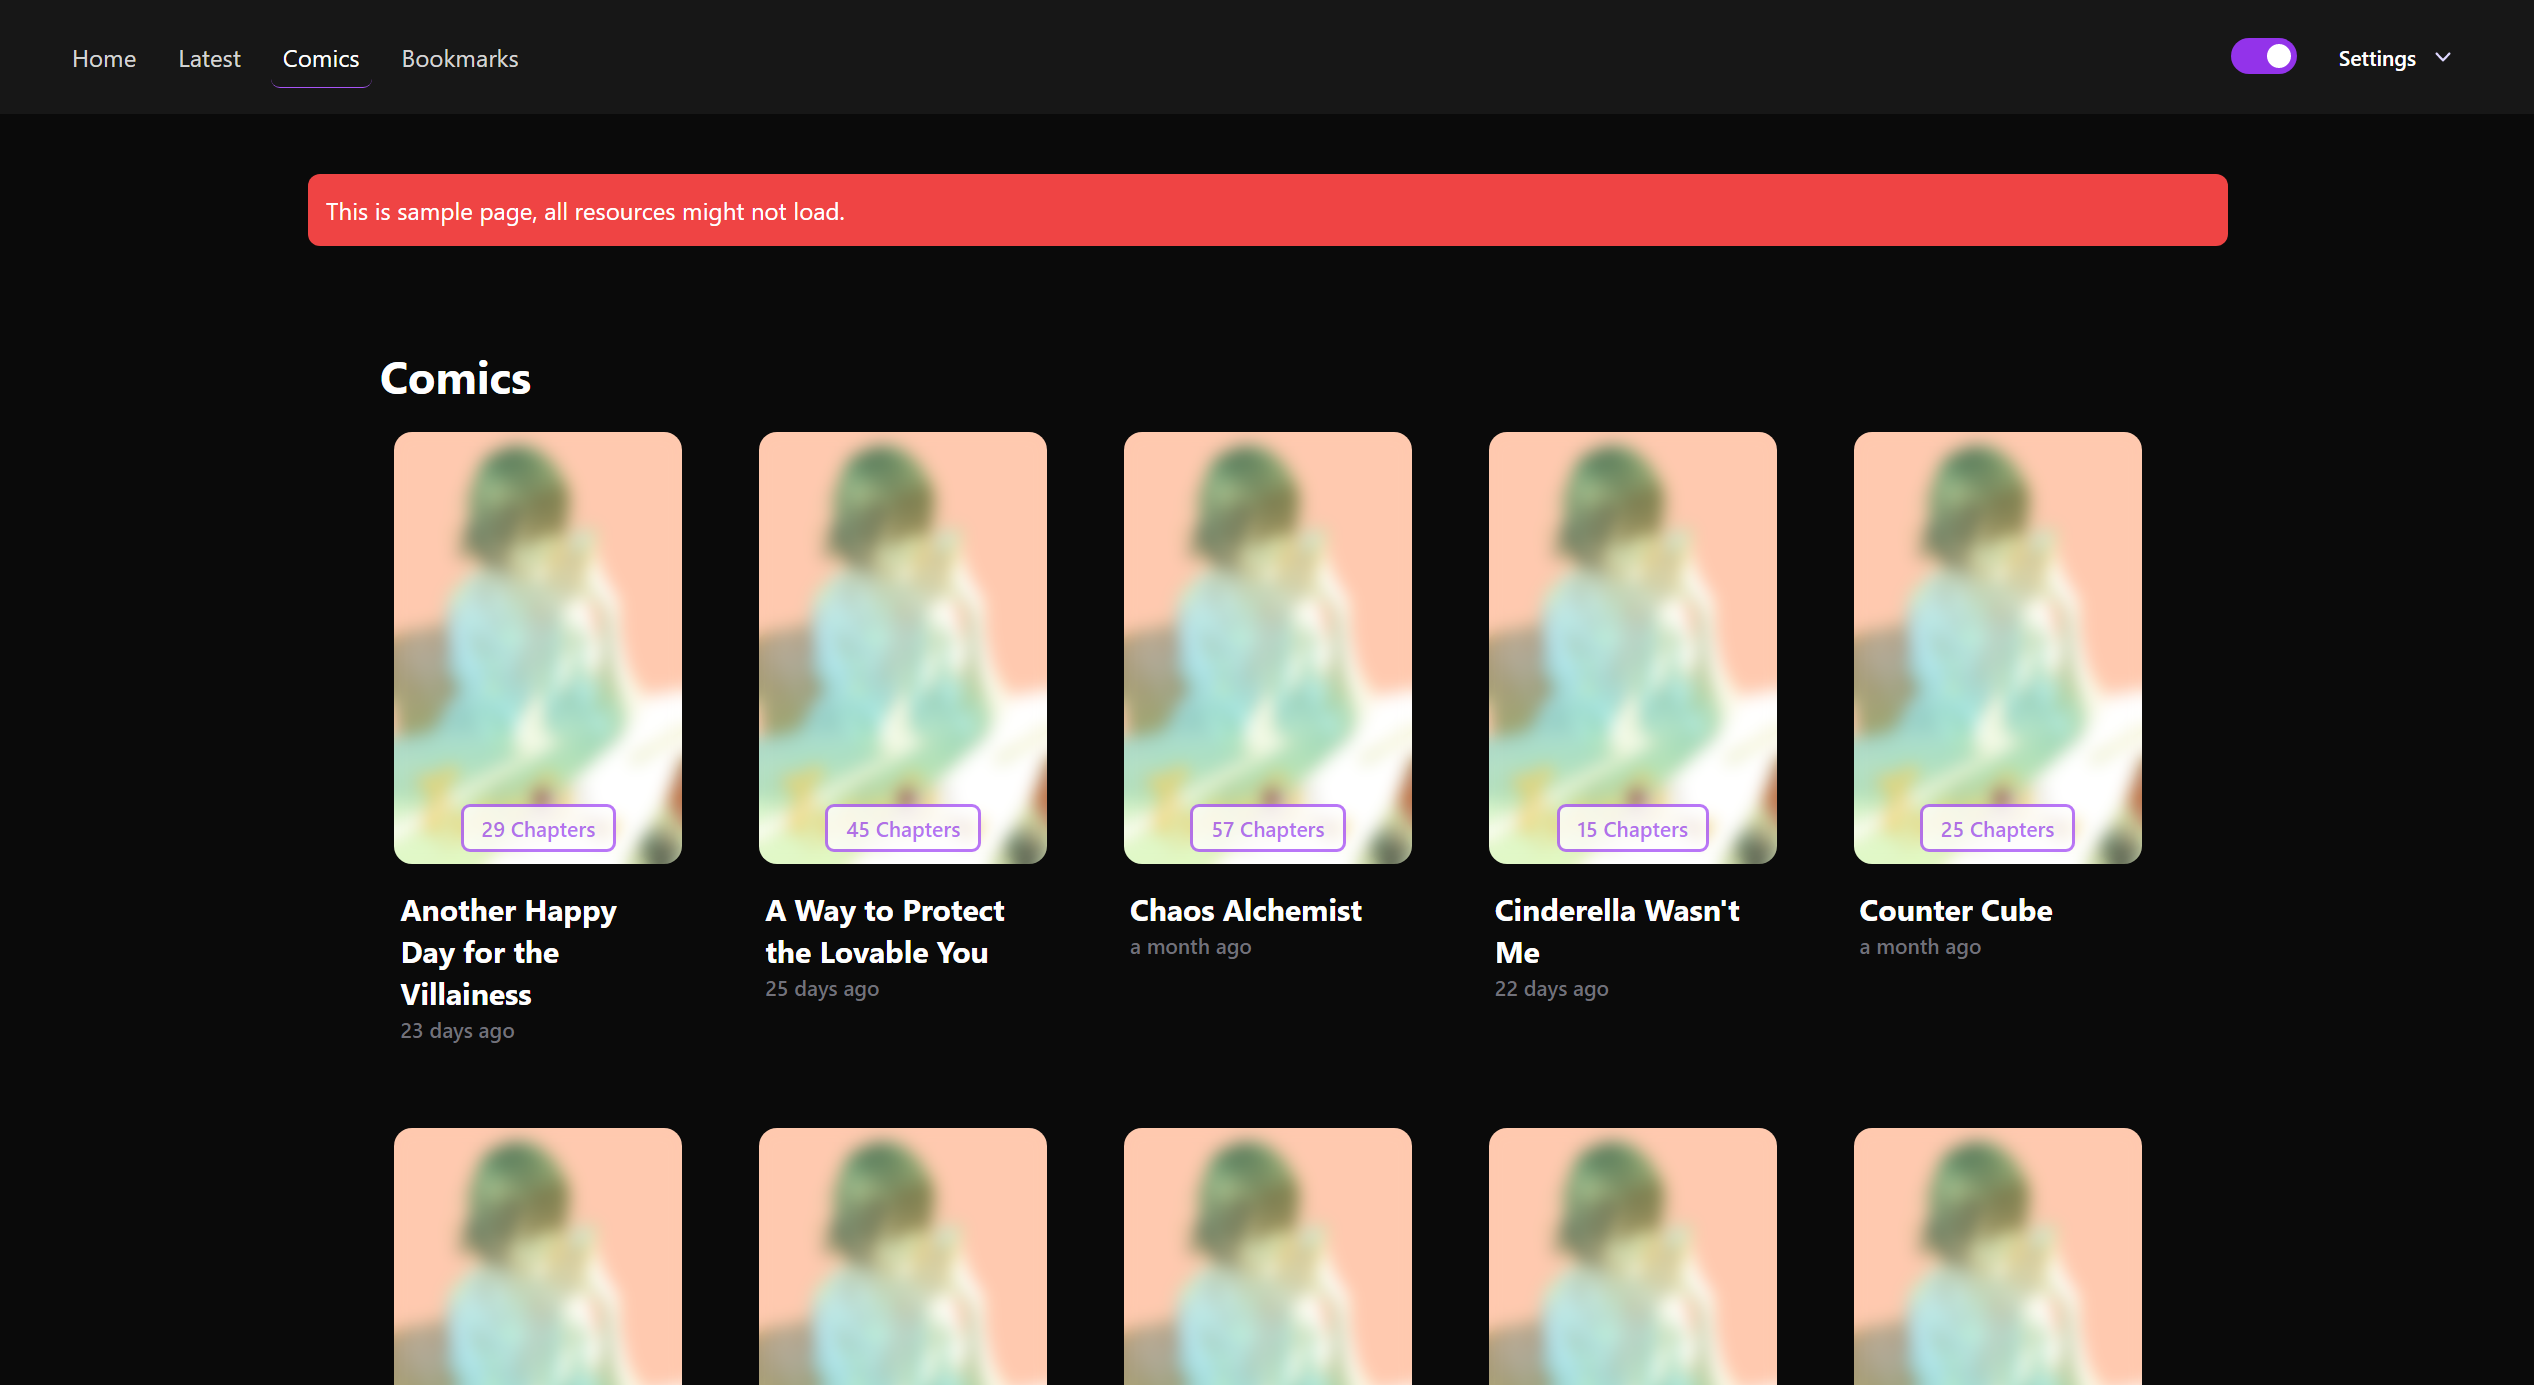Viewport: 2534px width, 1385px height.
Task: Click the Chaos Alchemist cover thumbnail
Action: point(1267,620)
